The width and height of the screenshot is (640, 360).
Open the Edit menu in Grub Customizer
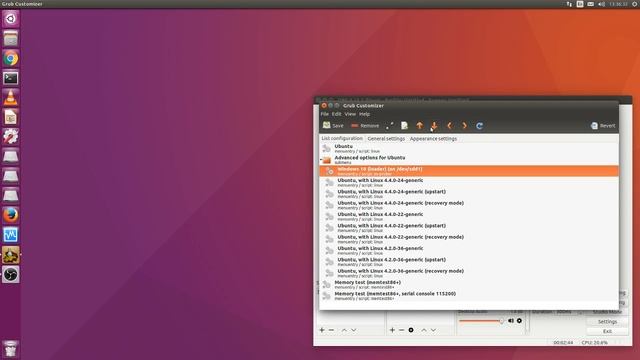[x=336, y=114]
